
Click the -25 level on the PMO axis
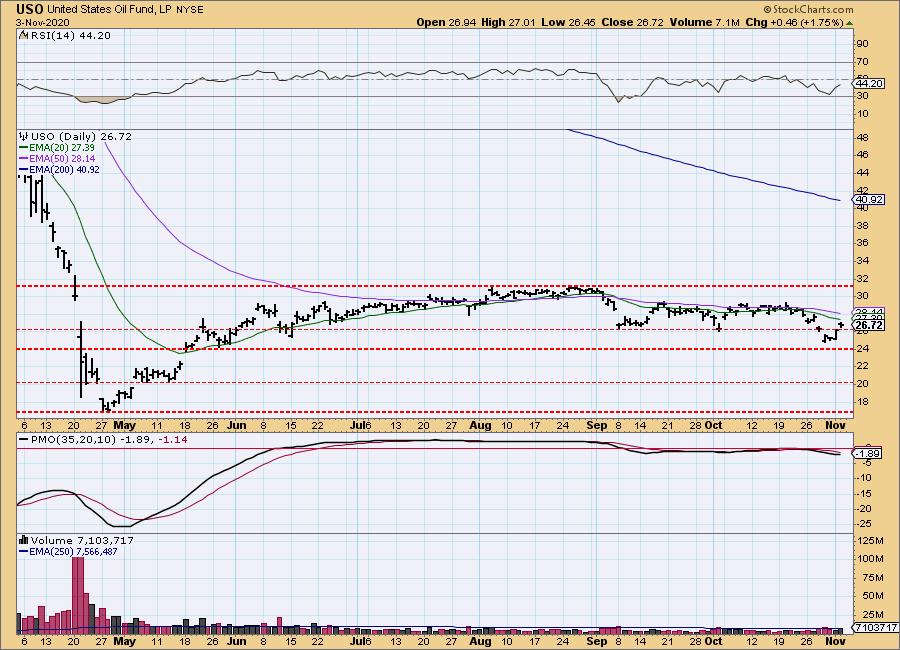coord(865,524)
